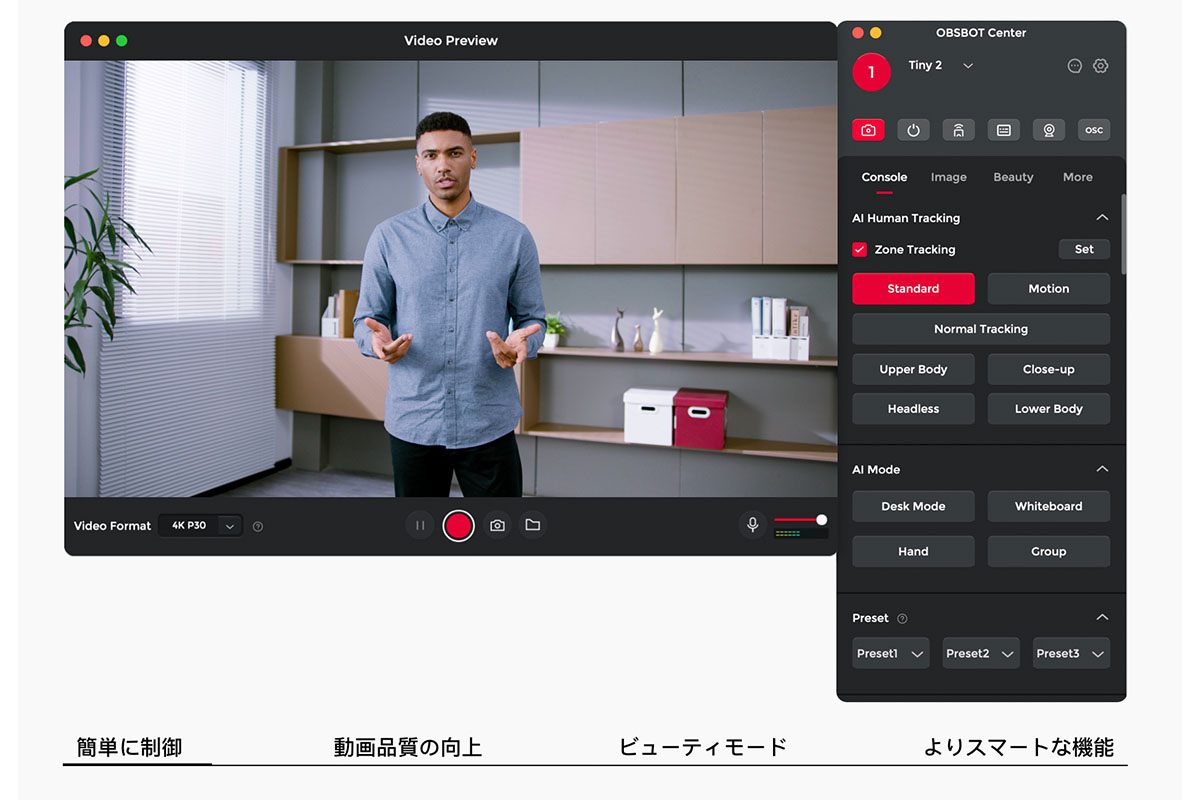Open the OSC control panel icon

(1093, 129)
